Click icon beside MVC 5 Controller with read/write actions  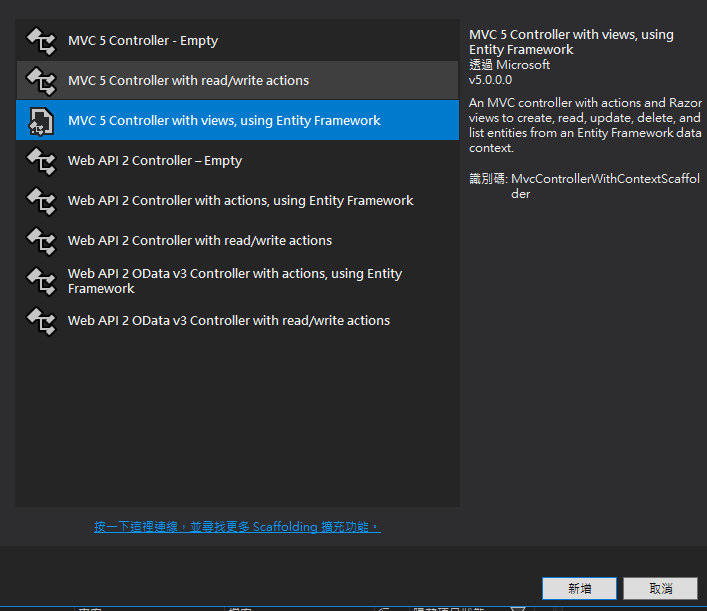click(41, 81)
